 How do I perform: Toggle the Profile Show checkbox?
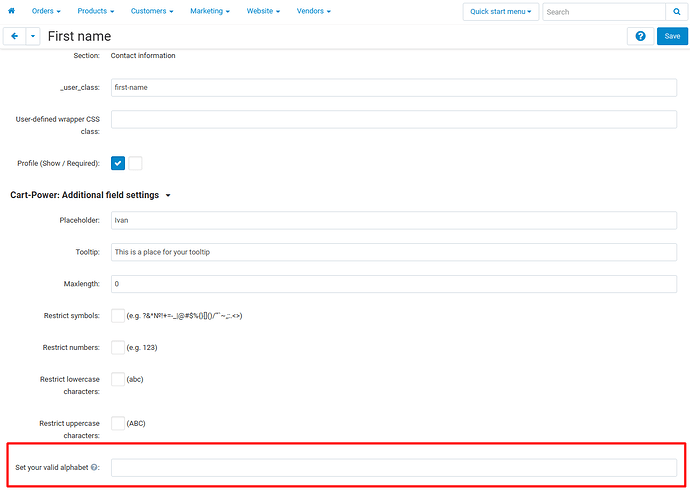(118, 163)
